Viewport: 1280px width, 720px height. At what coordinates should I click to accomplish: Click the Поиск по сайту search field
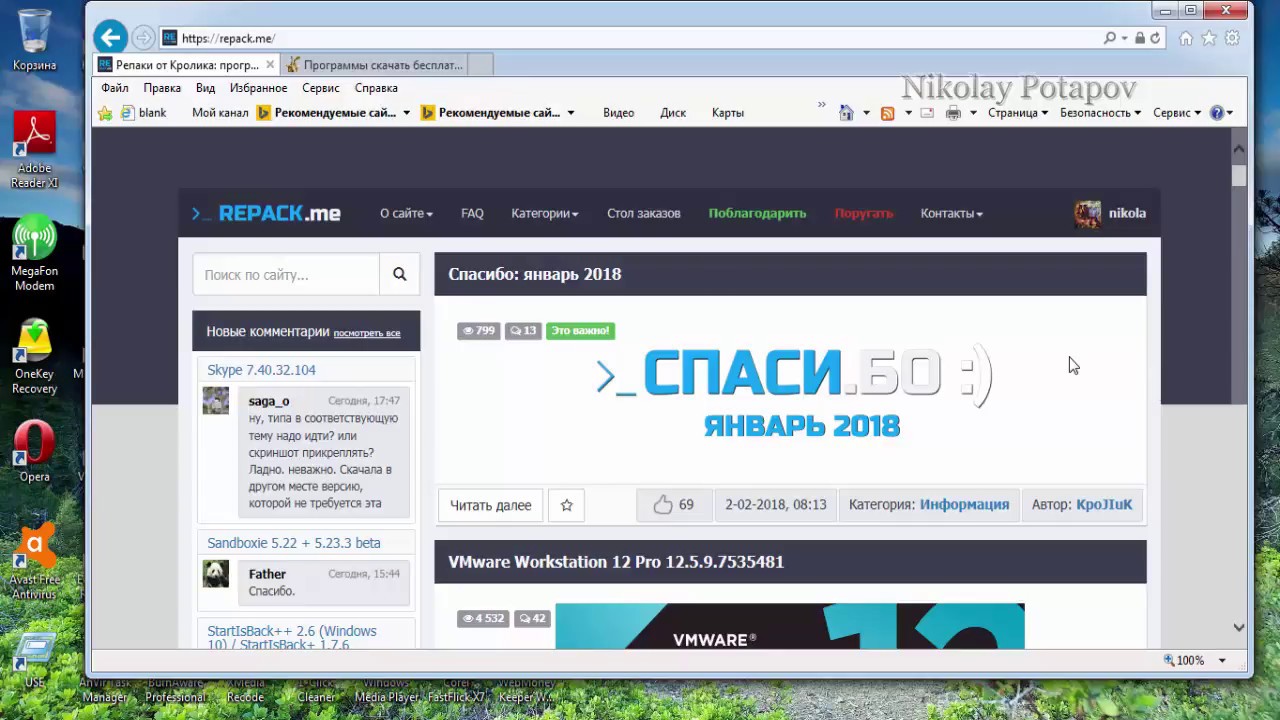pyautogui.click(x=286, y=274)
